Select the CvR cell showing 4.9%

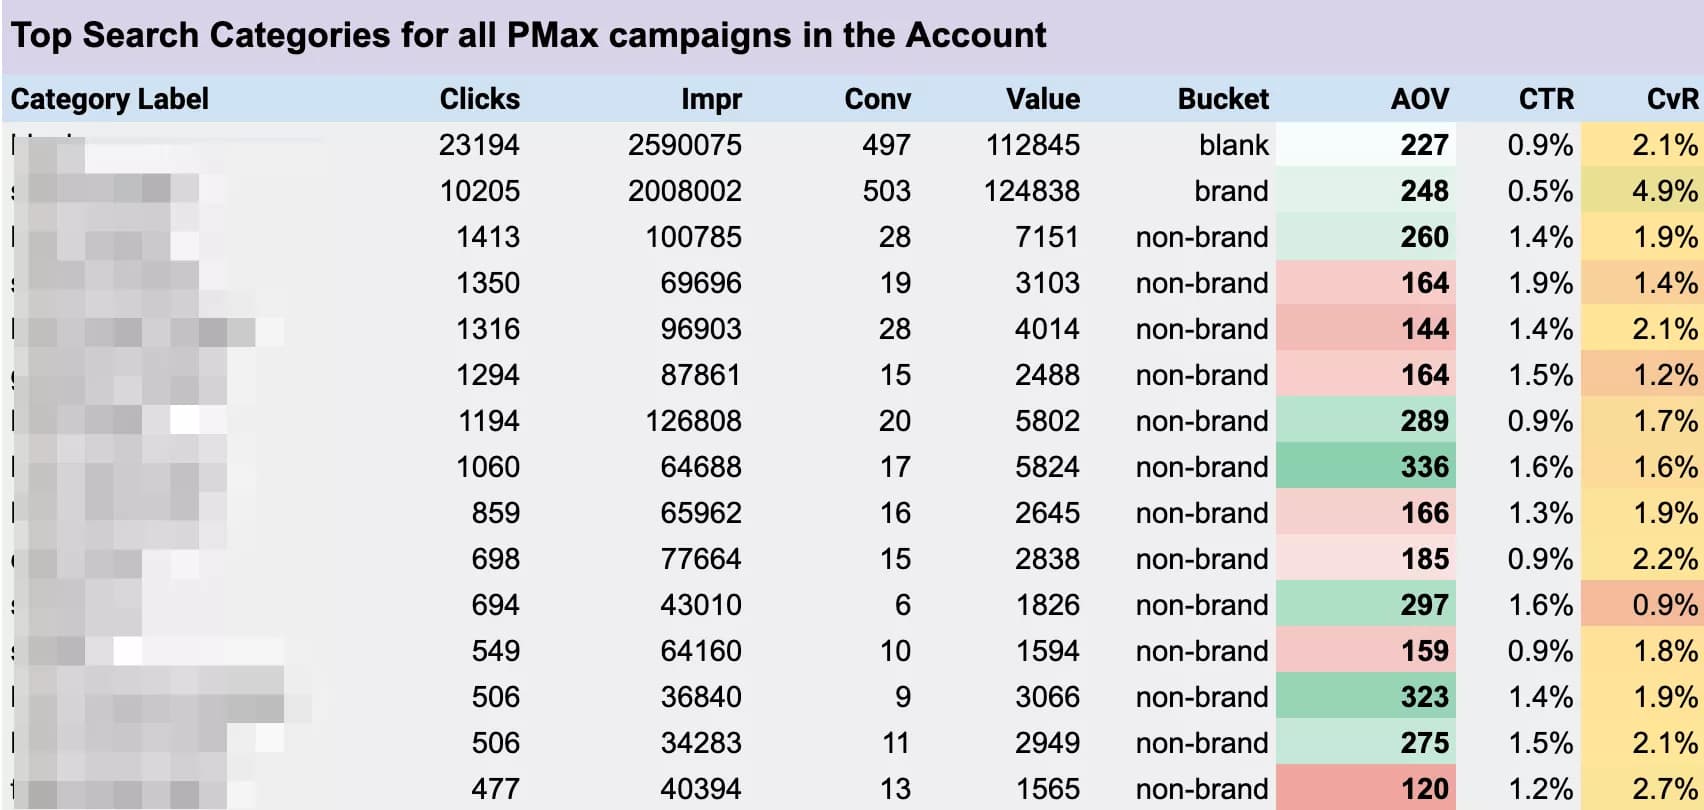pos(1664,191)
